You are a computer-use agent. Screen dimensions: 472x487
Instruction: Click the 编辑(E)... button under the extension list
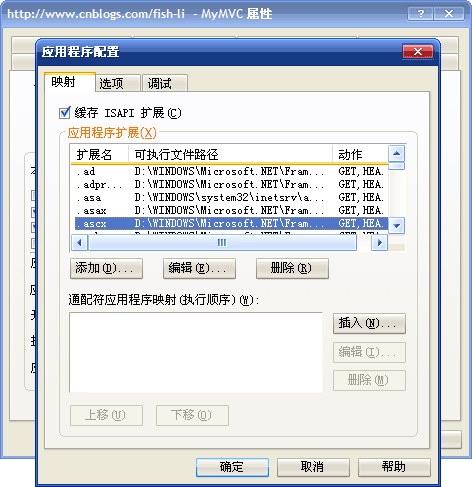click(199, 268)
